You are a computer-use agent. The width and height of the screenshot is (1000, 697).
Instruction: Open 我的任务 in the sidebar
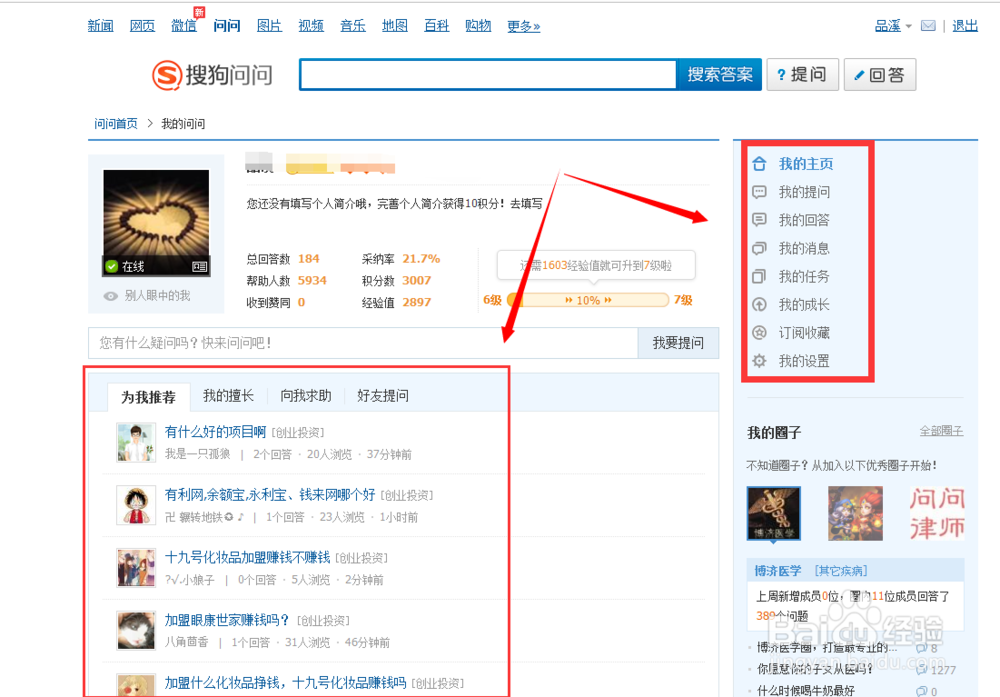[x=804, y=276]
